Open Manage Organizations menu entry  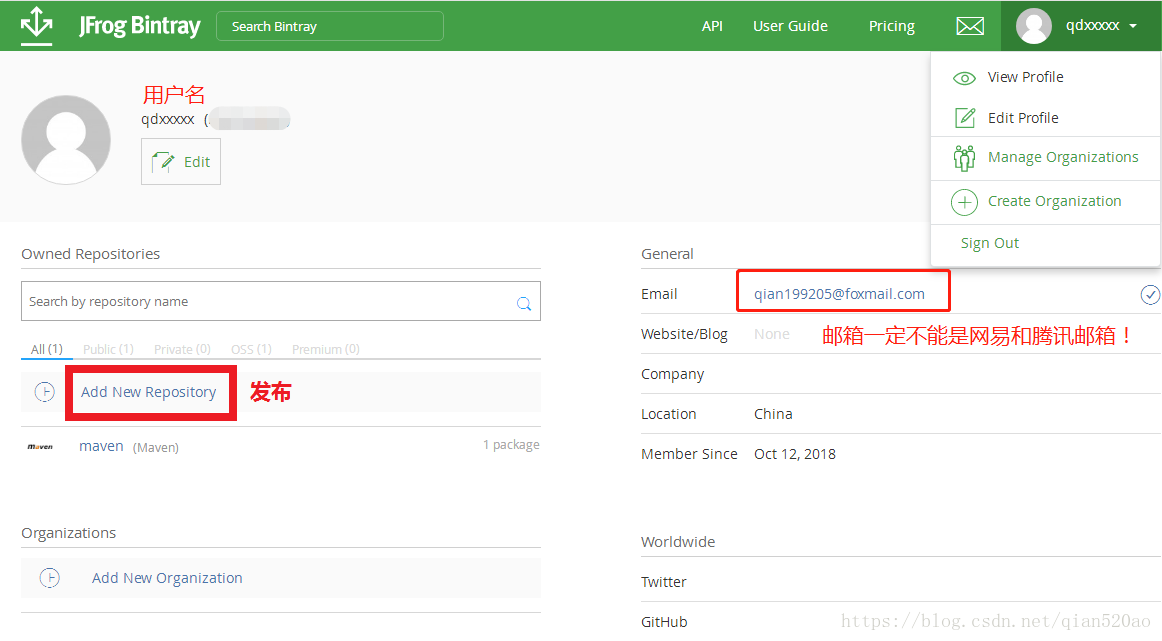[x=1063, y=157]
